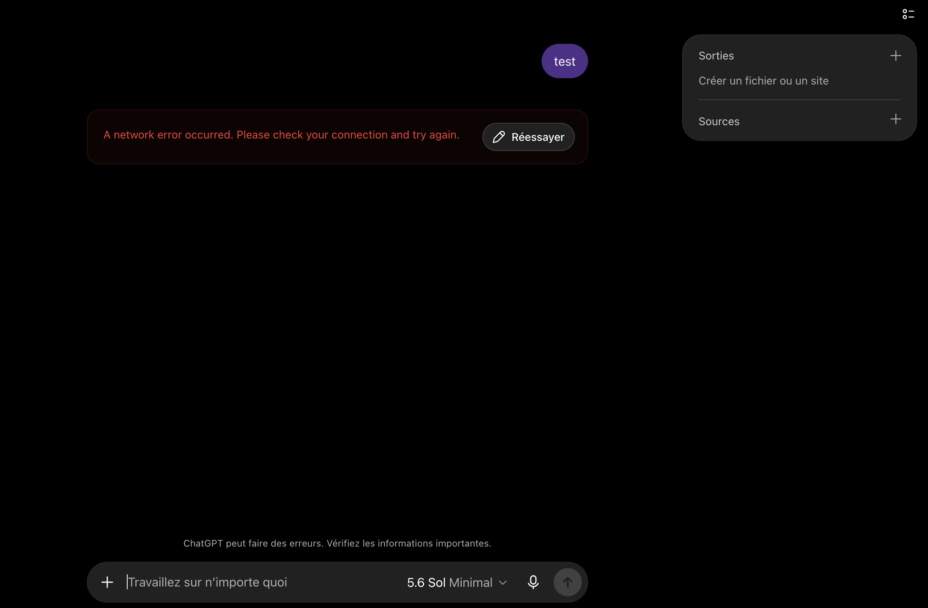Click the 'ChatGPT peut faire des erreurs' disclaimer

tap(337, 543)
